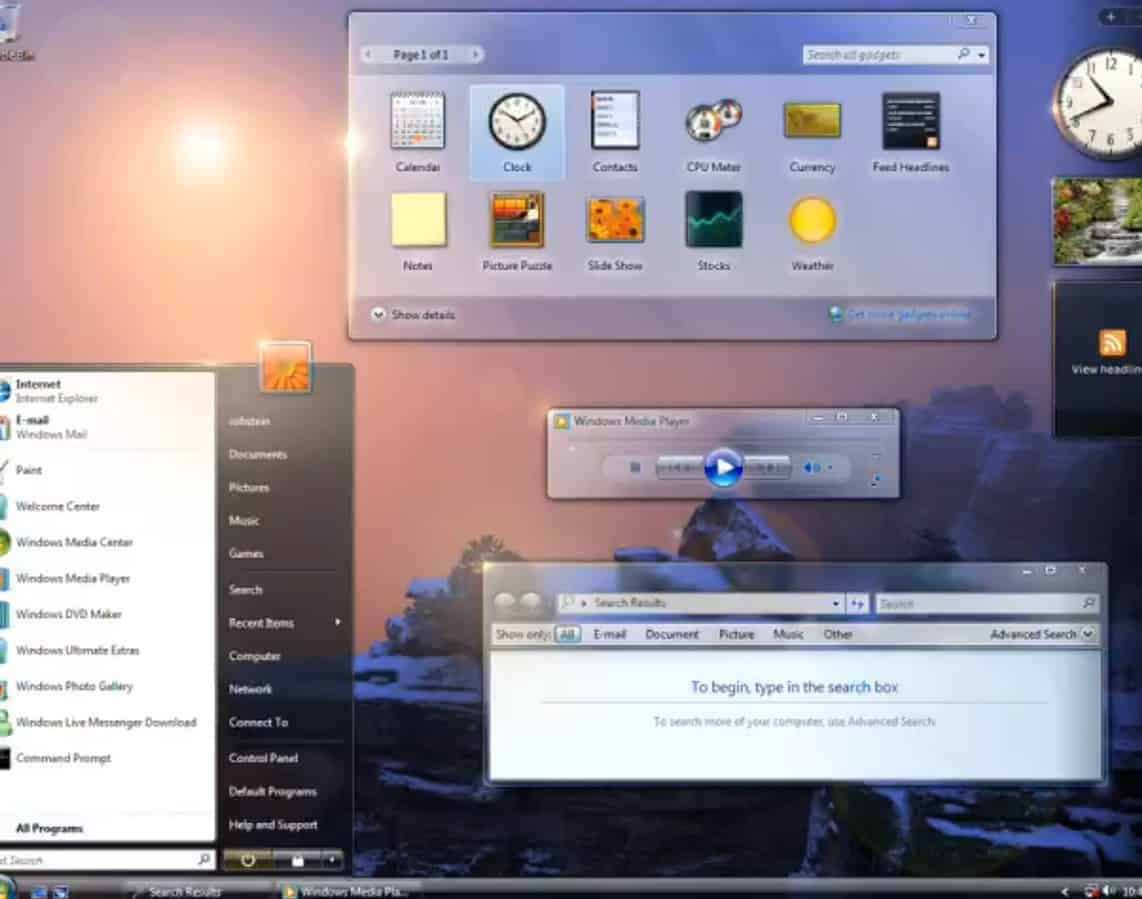The image size is (1142, 899).
Task: Select the Feed Headlines gadget
Action: point(911,120)
